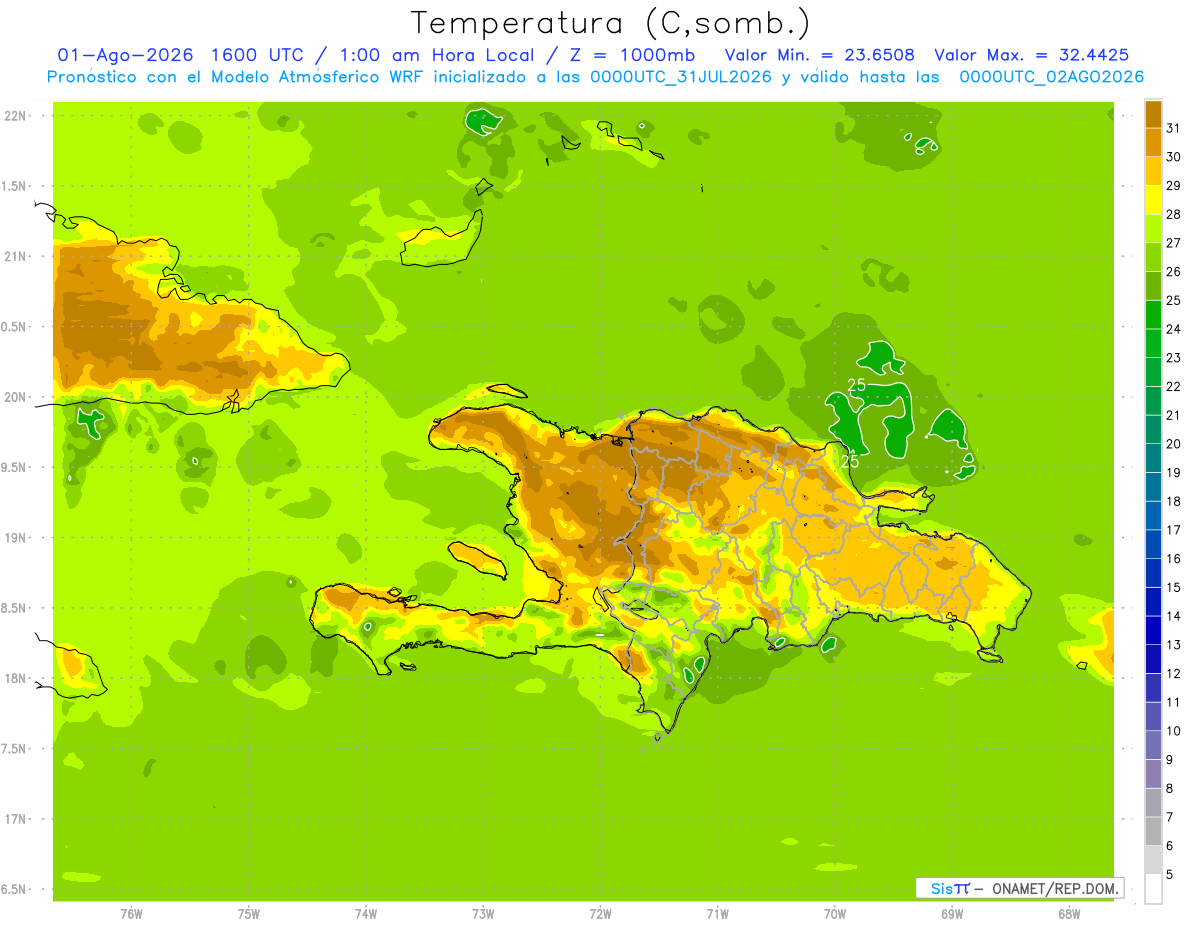The height and width of the screenshot is (927, 1200).
Task: Click the '19N' latitude axis label
Action: (15, 538)
